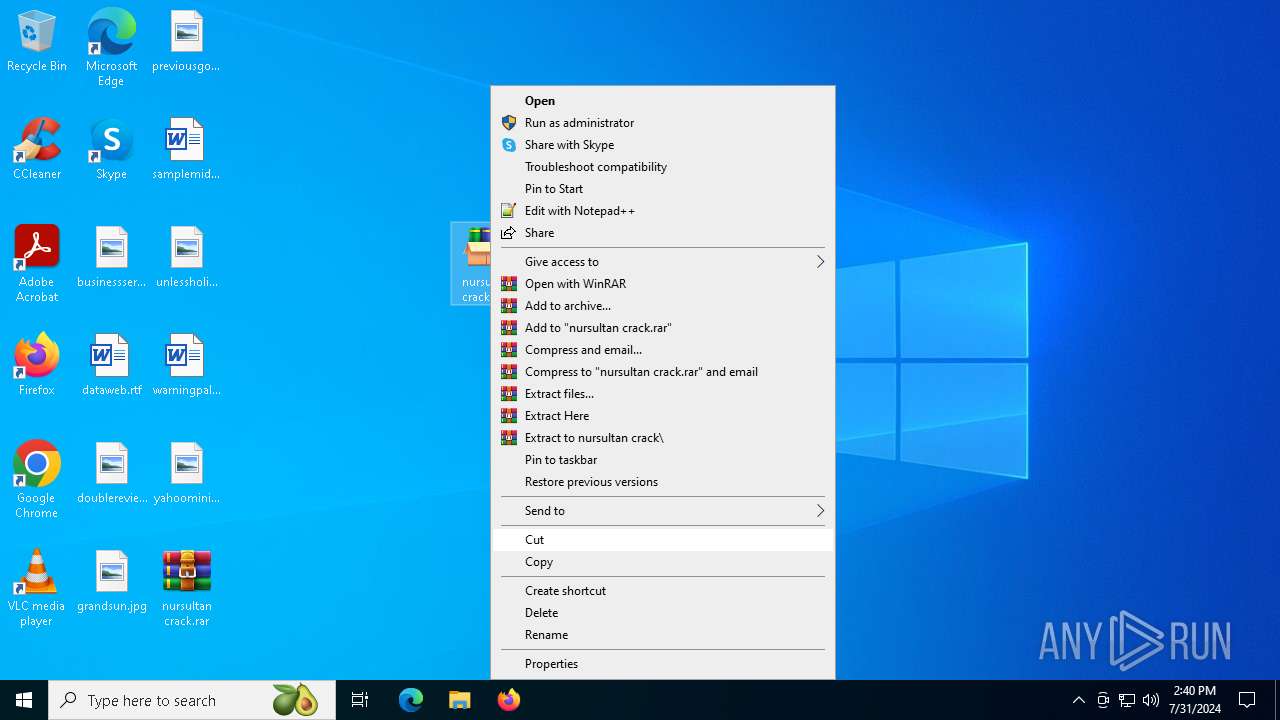Expand the Give access to submenu
The image size is (1280, 720).
pos(663,262)
